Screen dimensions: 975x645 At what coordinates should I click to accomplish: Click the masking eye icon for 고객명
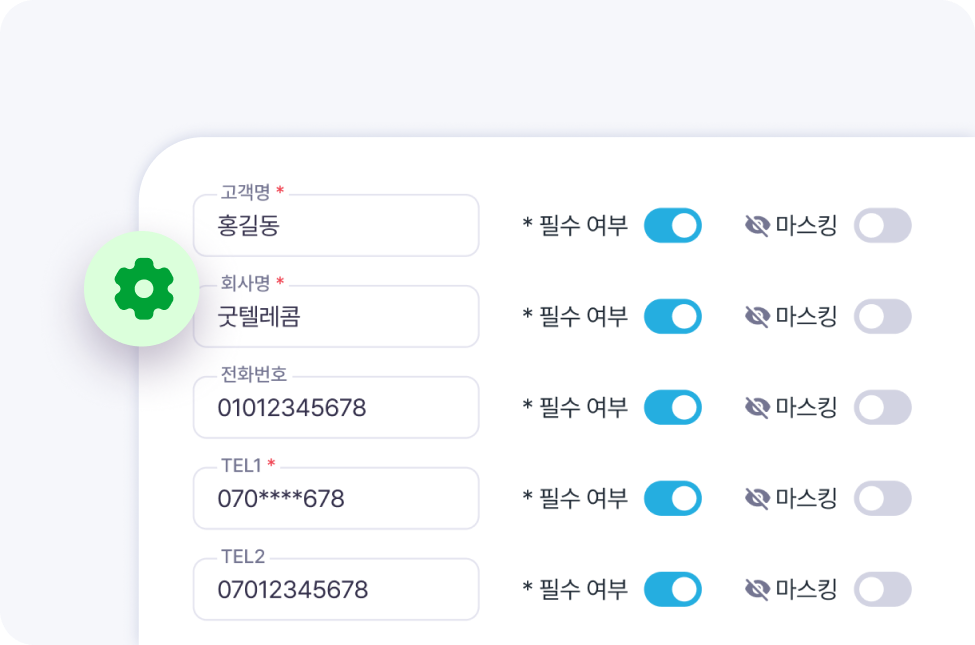(758, 226)
